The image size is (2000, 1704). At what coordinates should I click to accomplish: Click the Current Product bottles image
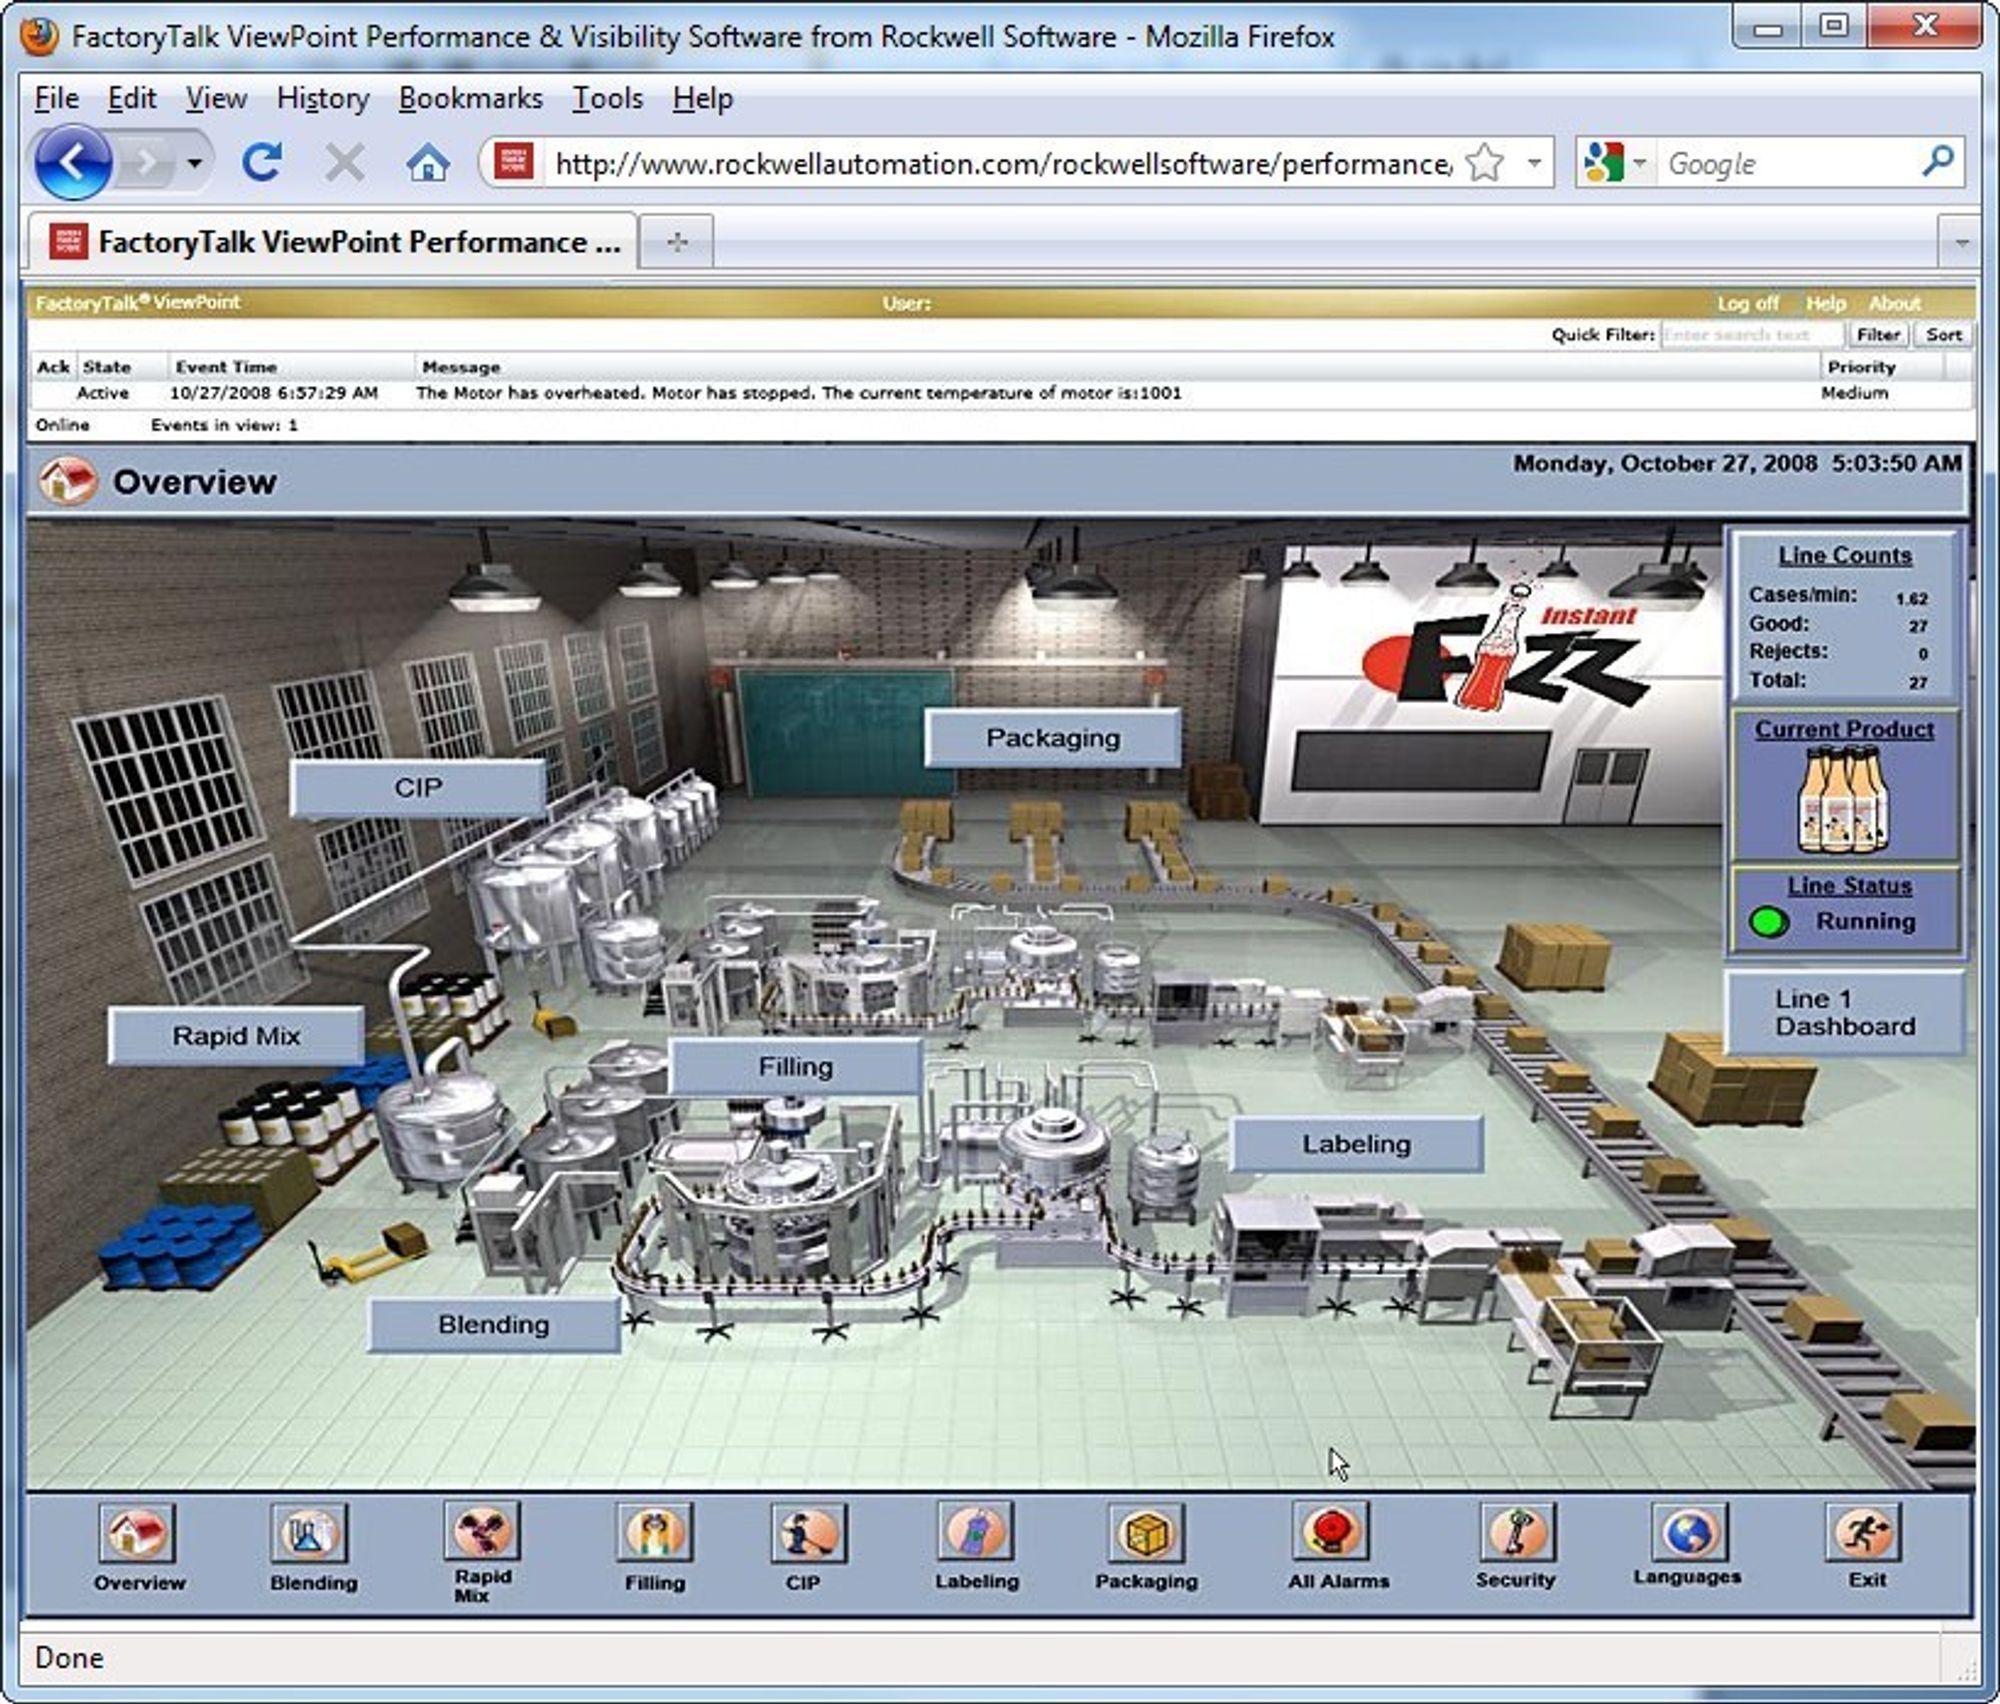pyautogui.click(x=1843, y=800)
